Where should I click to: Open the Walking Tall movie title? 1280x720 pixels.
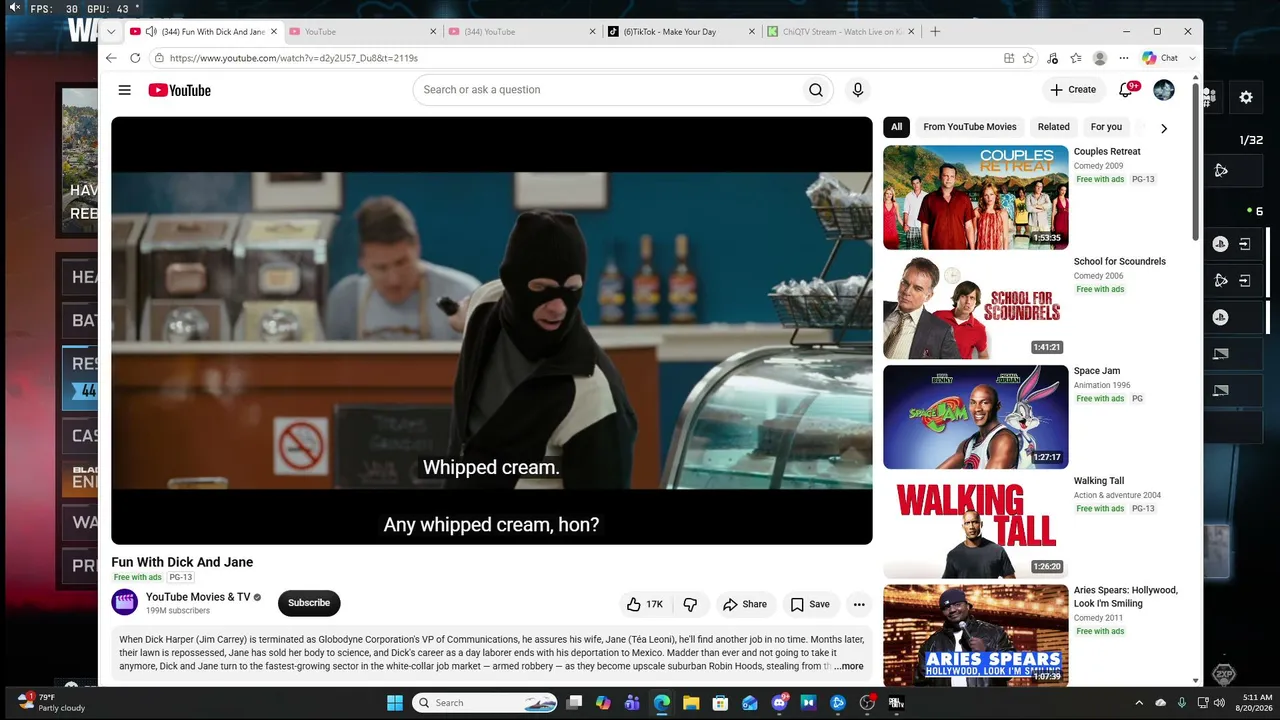click(1099, 481)
